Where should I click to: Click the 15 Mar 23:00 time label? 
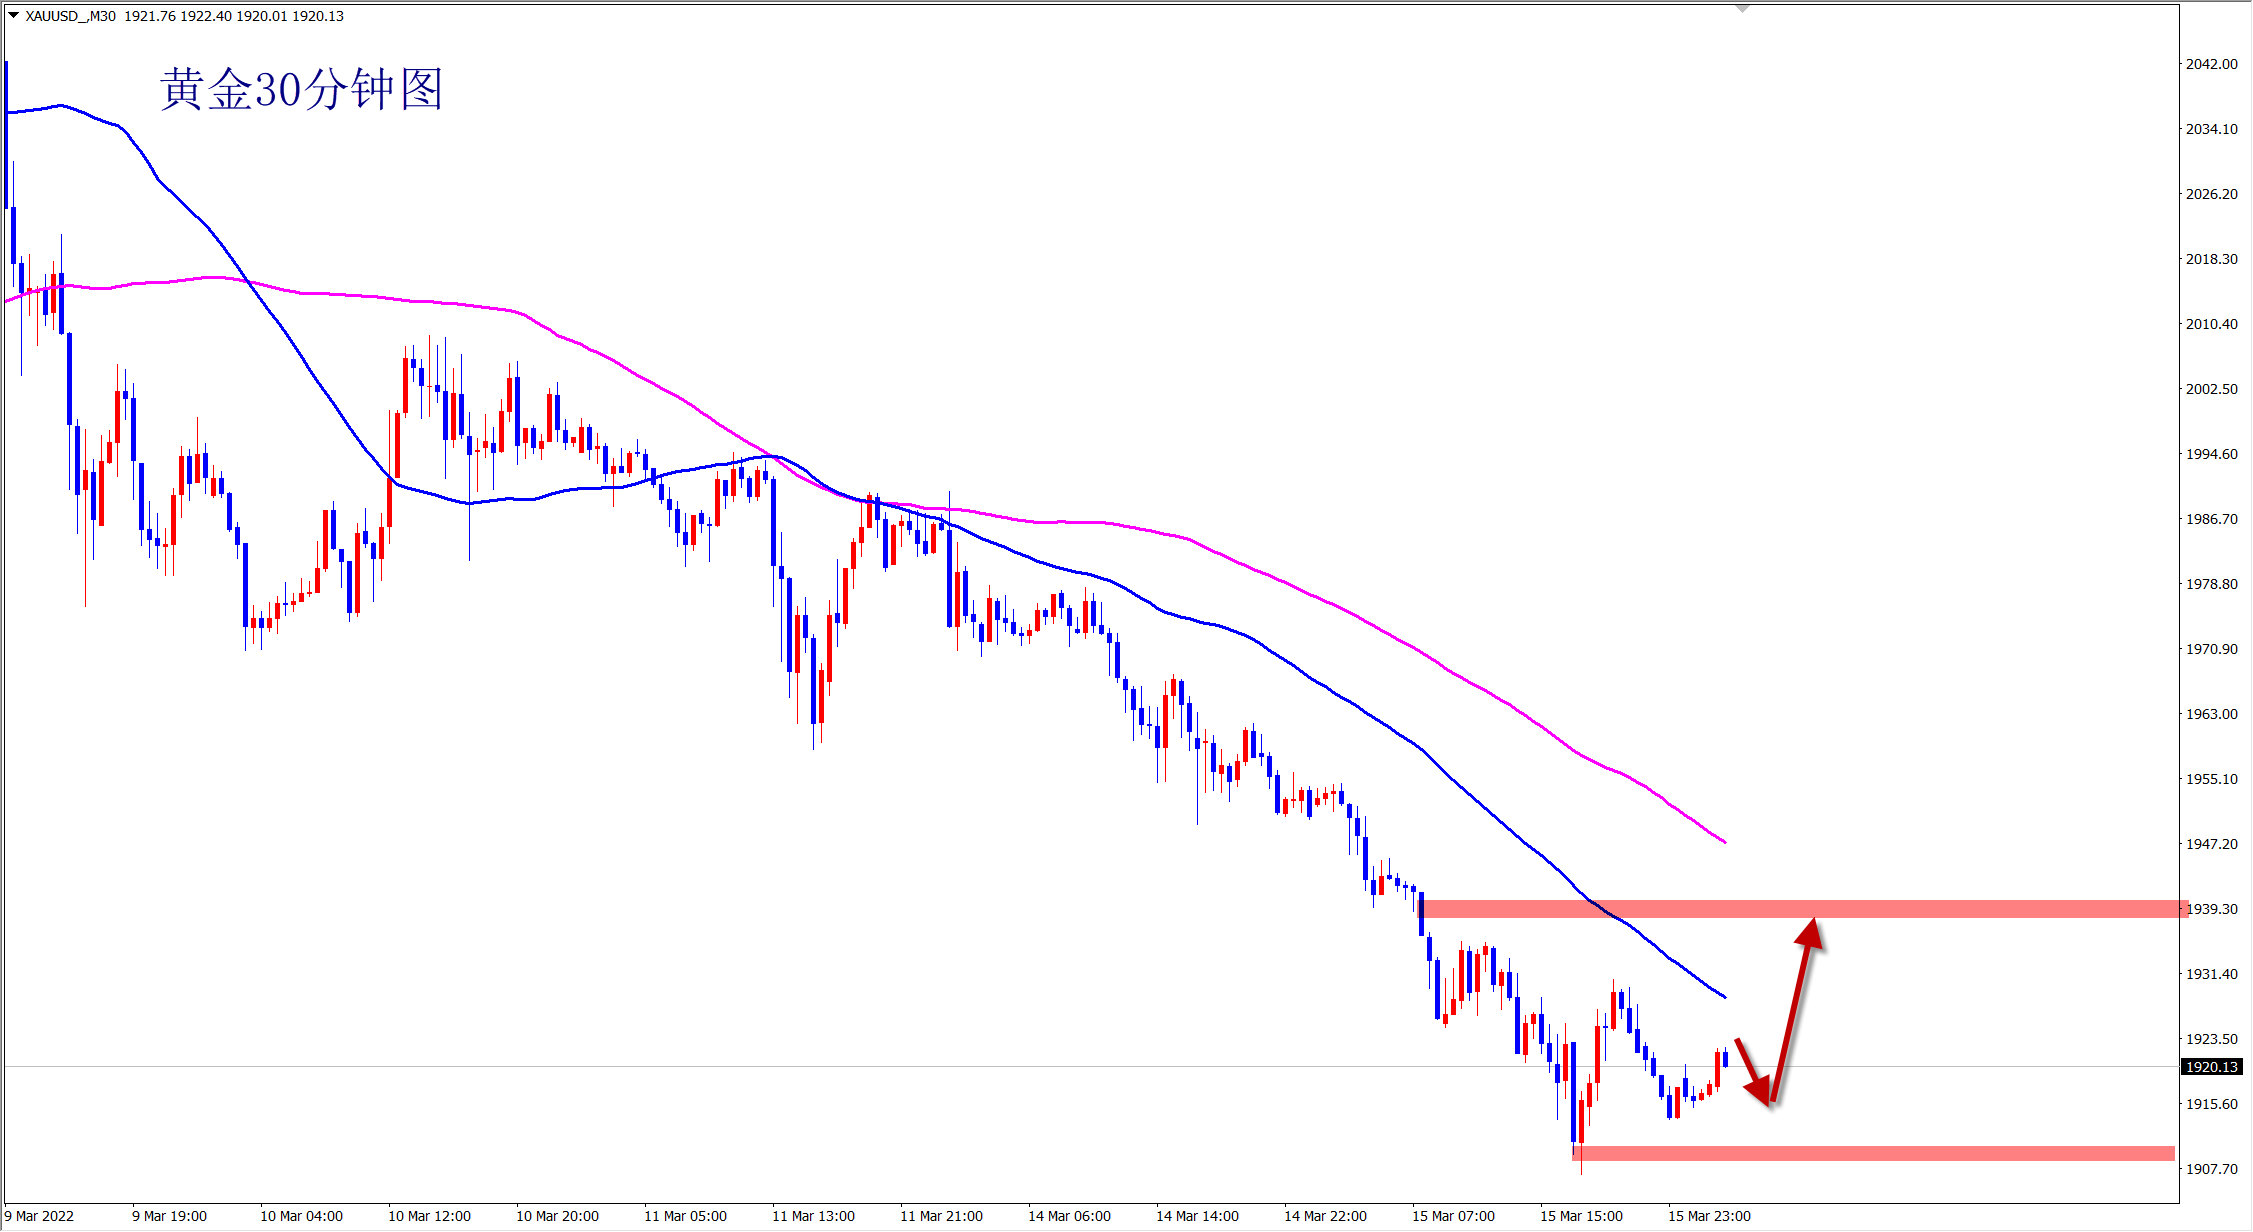pos(1709,1216)
